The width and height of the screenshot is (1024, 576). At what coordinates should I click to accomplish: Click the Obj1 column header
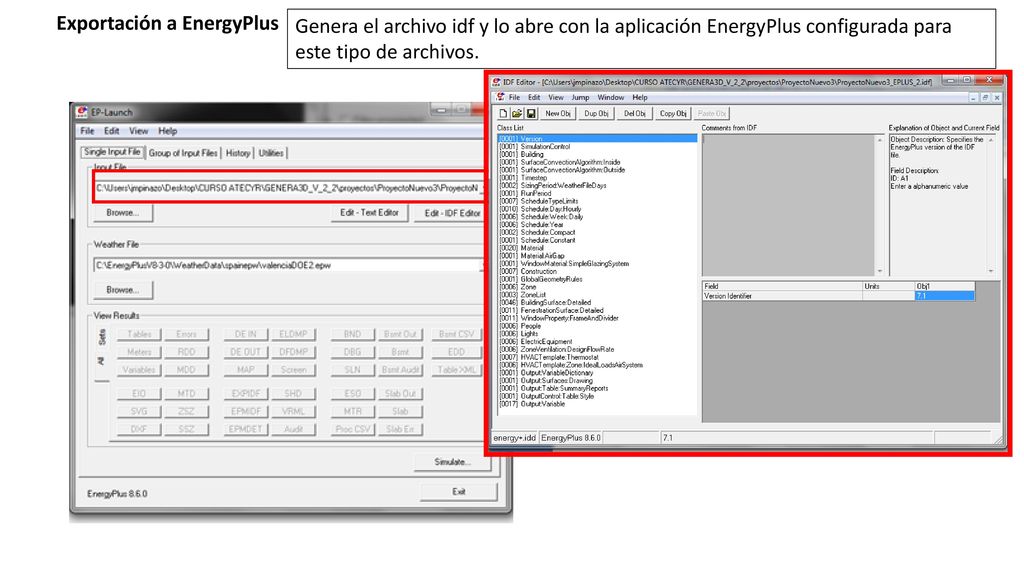[x=944, y=286]
